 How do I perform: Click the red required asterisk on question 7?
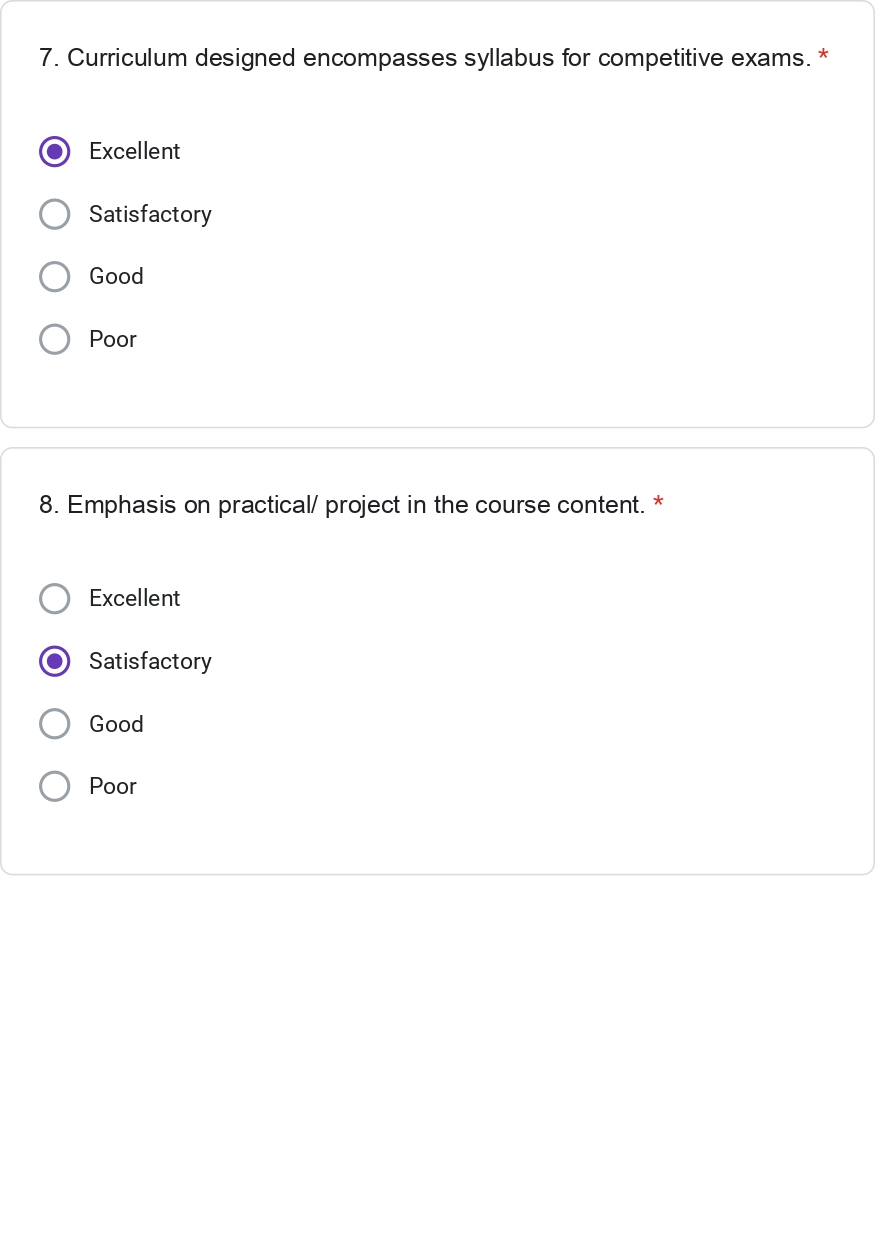[x=823, y=57]
